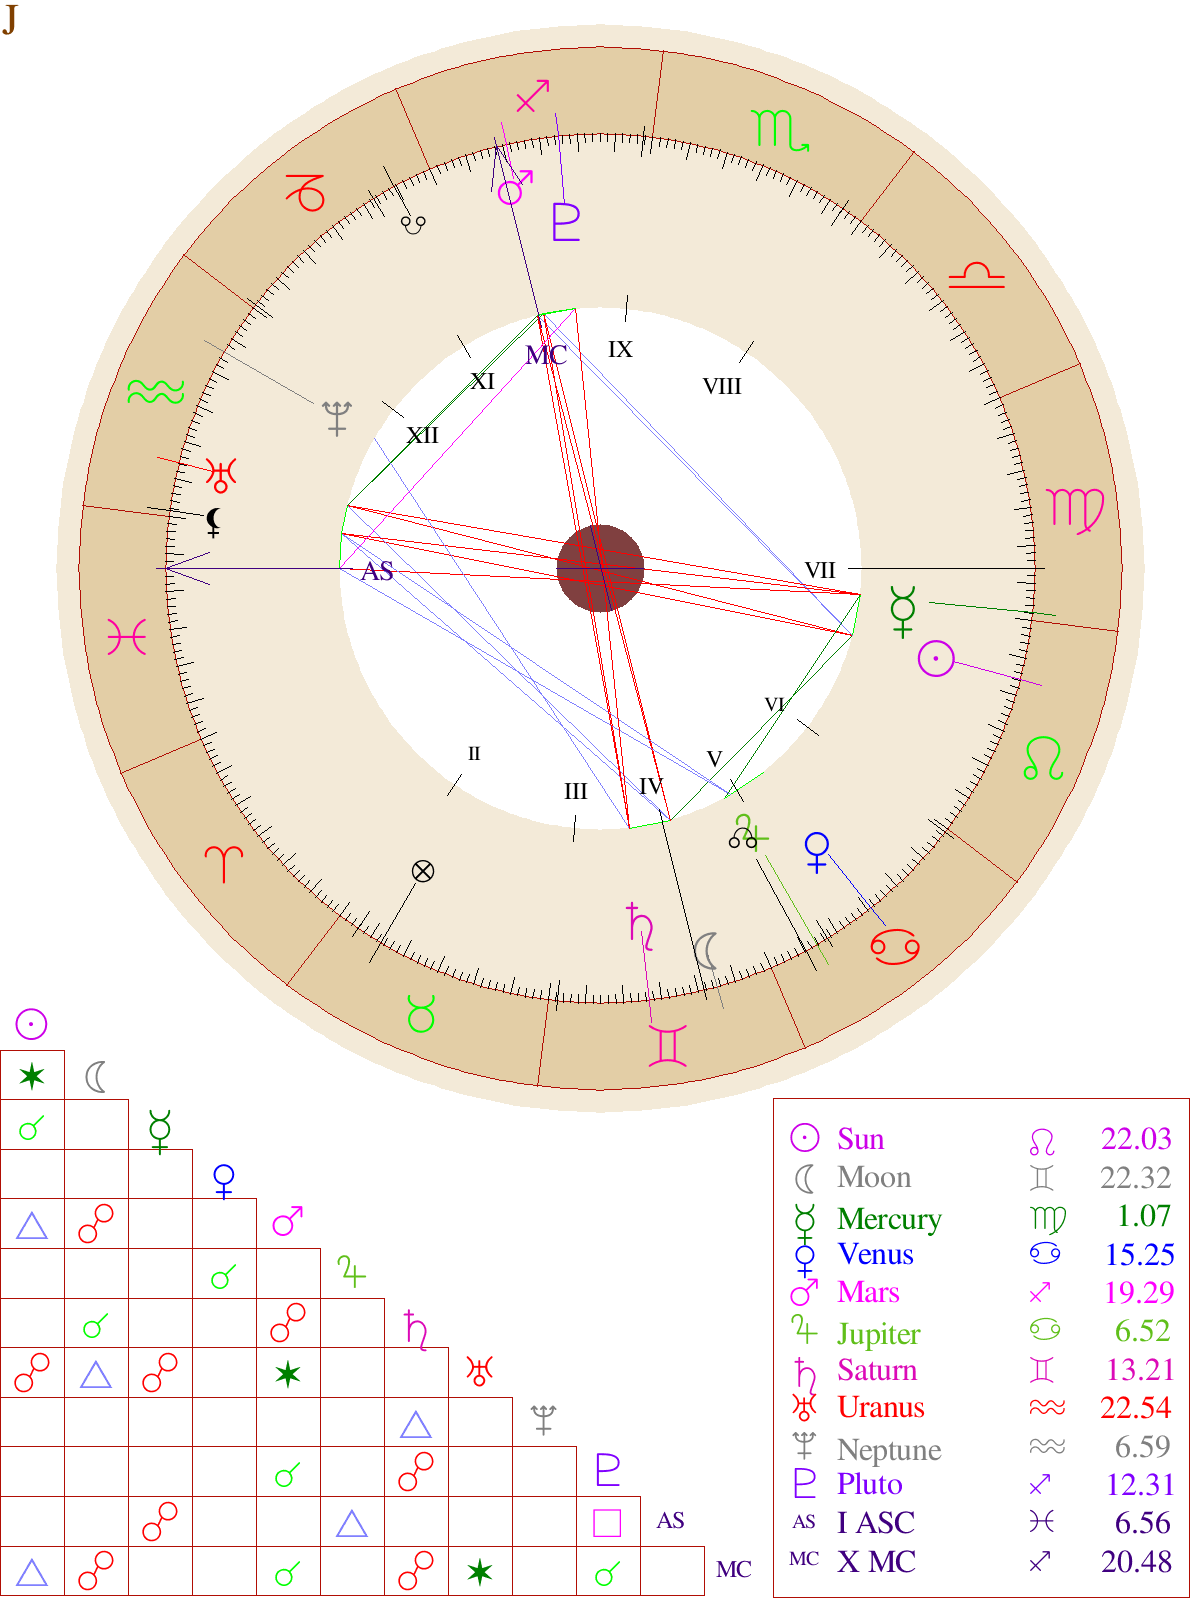This screenshot has width=1200, height=1600.
Task: Click house label III in the chart
Action: 575,791
